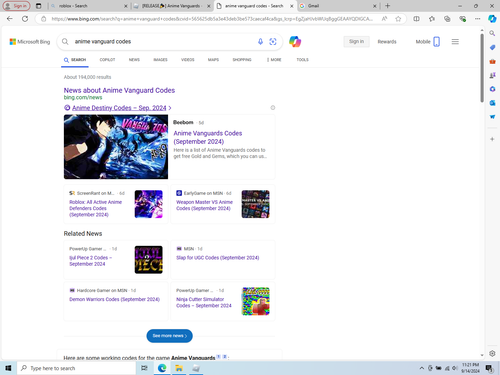Click Edge sidebar search icon
500x375 pixels.
[492, 33]
